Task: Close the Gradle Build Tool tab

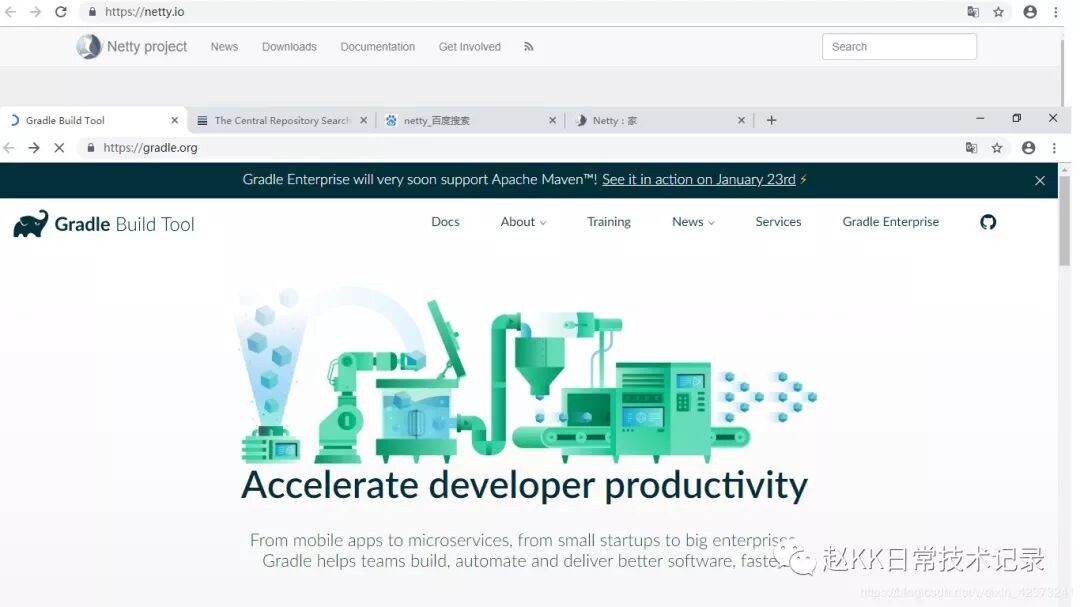Action: coord(174,120)
